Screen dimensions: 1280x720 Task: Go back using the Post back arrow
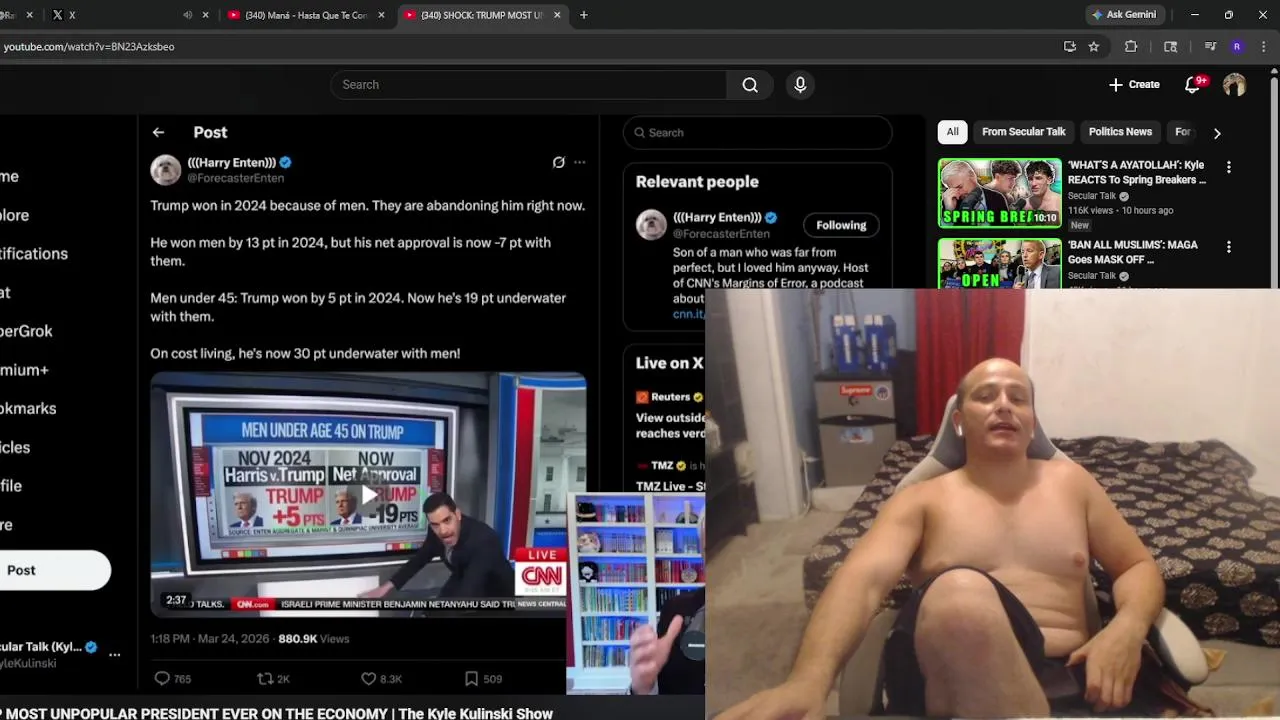click(x=158, y=132)
